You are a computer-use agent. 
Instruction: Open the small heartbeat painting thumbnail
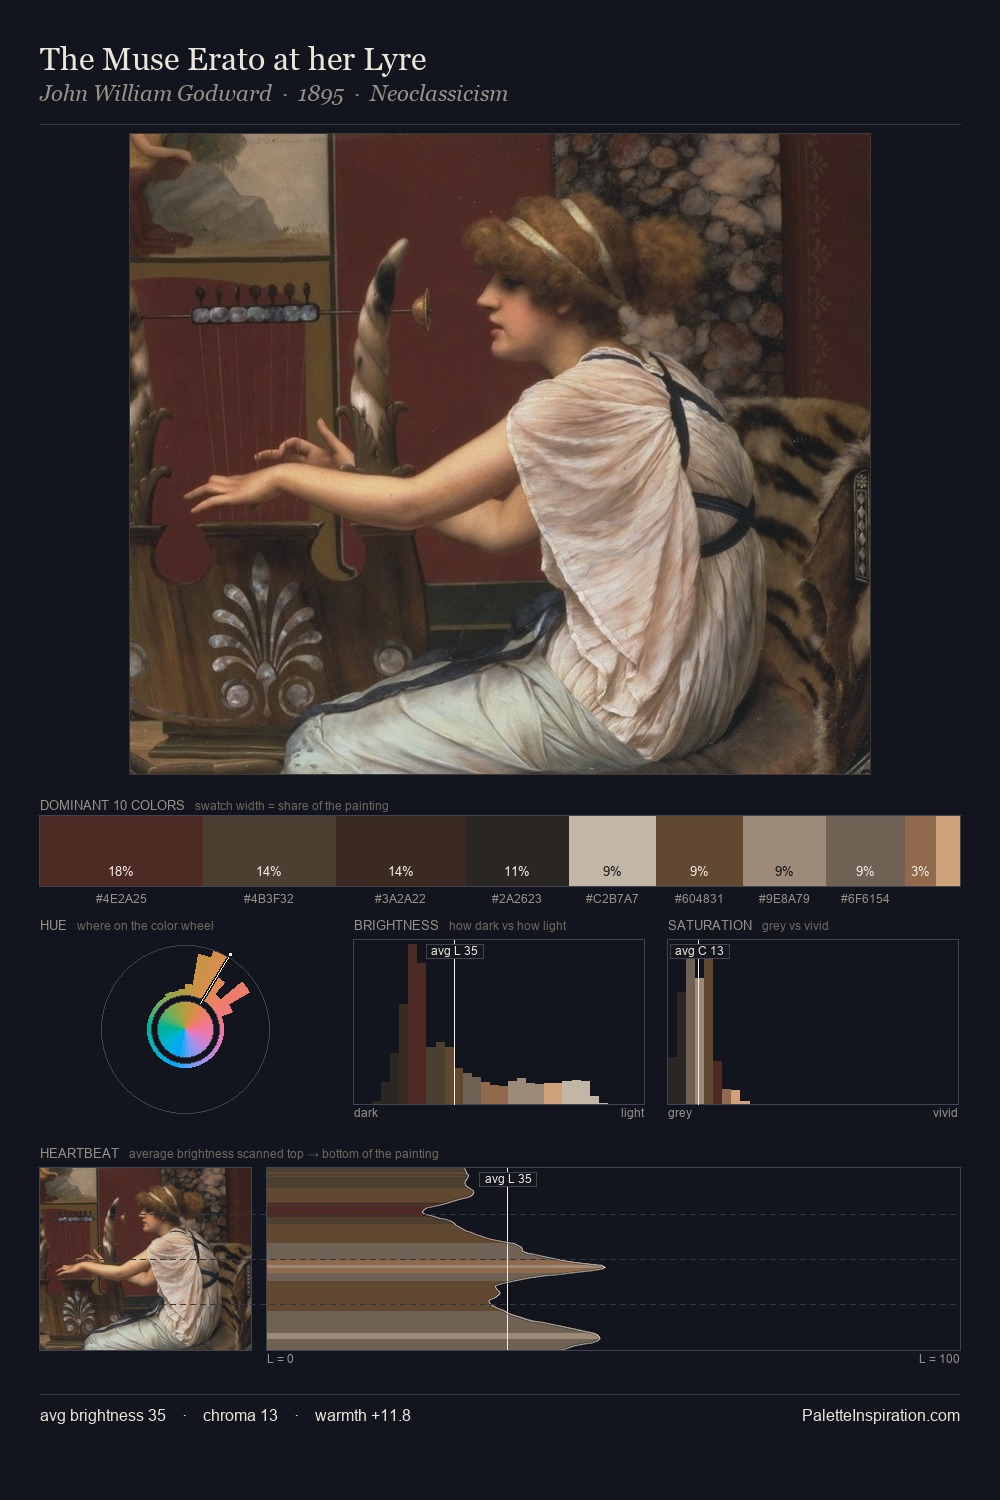pos(146,1259)
